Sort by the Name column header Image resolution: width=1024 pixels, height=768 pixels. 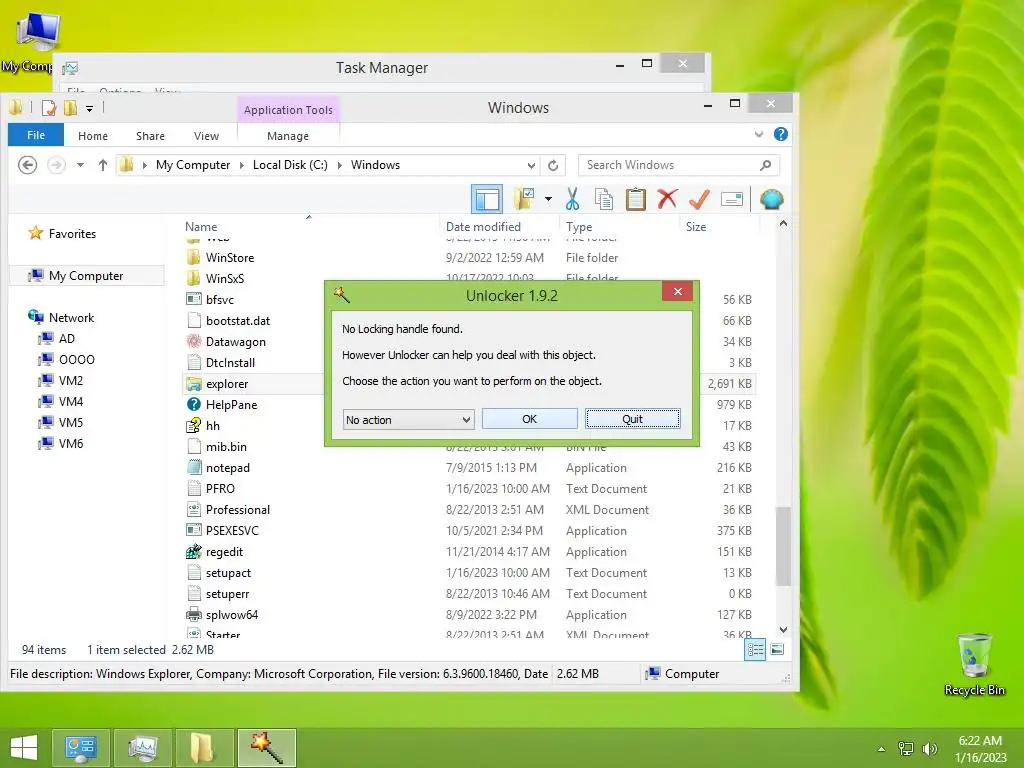tap(201, 227)
